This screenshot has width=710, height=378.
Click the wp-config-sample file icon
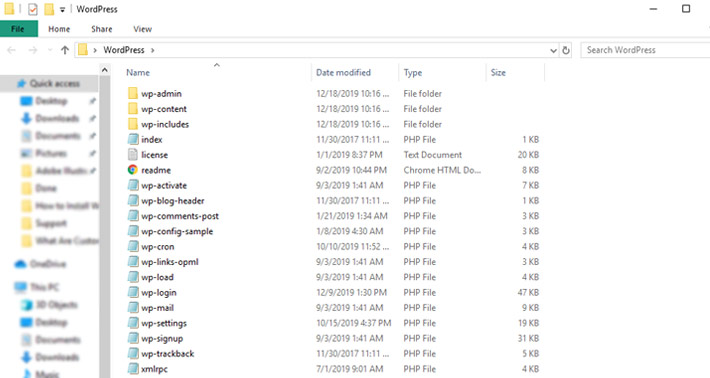pos(133,231)
